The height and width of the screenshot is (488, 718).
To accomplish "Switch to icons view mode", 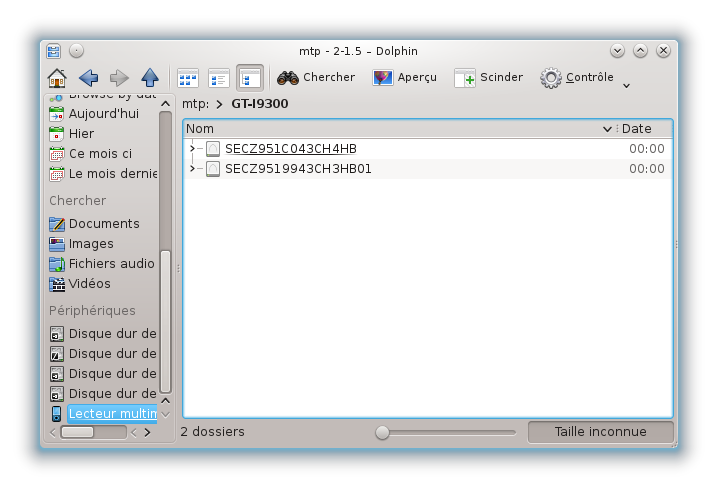I will pyautogui.click(x=188, y=78).
